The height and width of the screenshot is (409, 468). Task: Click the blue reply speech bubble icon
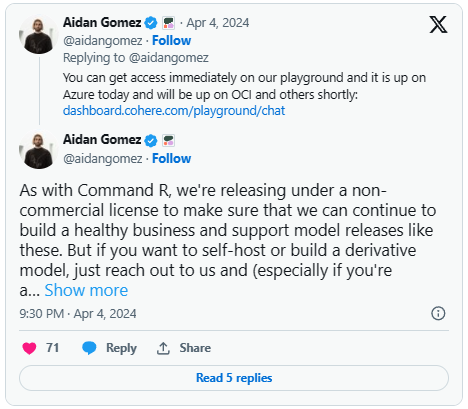89,348
